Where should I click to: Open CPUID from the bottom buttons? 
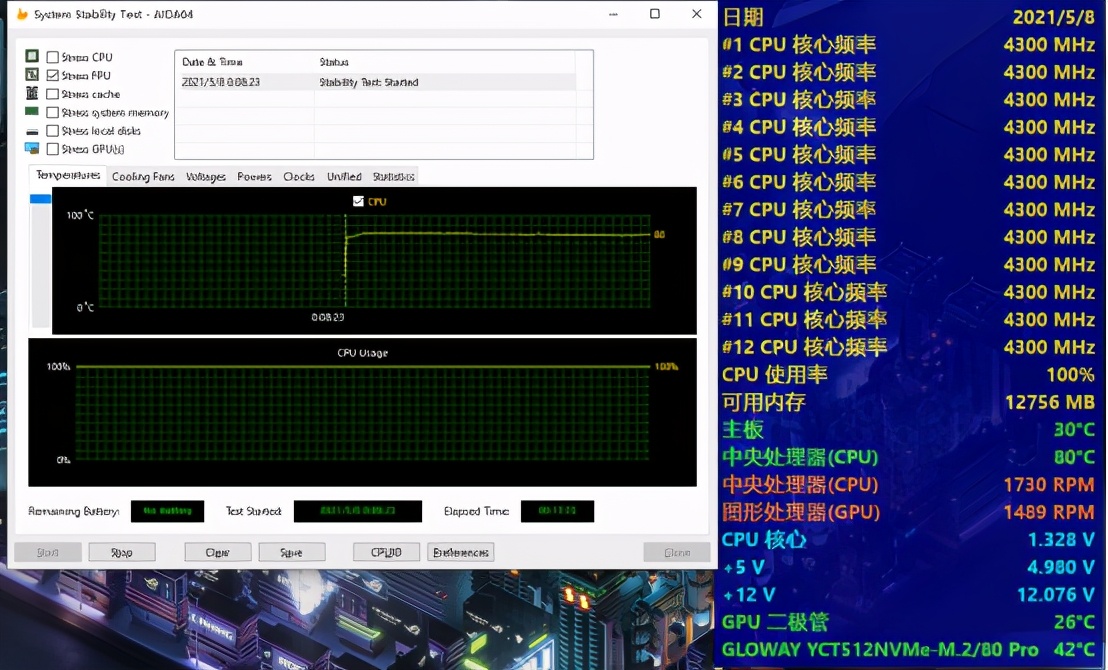386,552
